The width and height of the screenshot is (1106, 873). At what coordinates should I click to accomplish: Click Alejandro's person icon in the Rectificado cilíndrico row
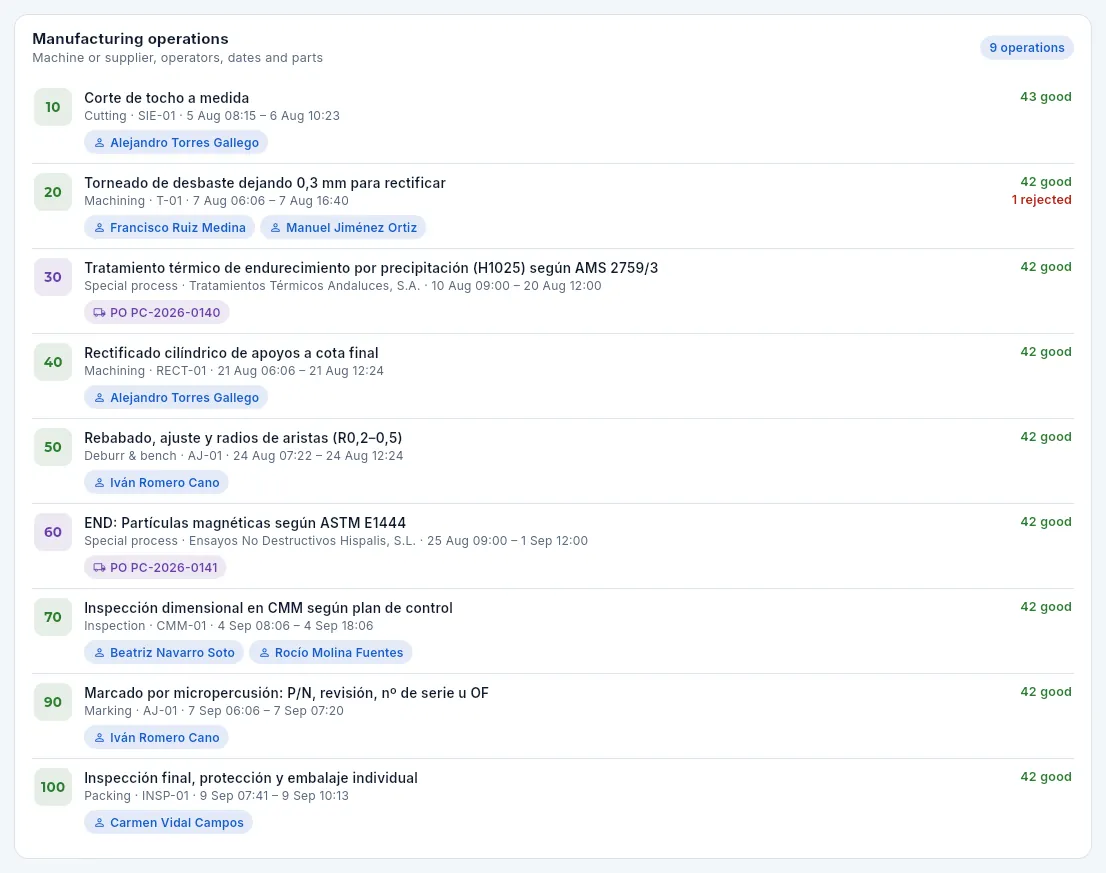[99, 398]
